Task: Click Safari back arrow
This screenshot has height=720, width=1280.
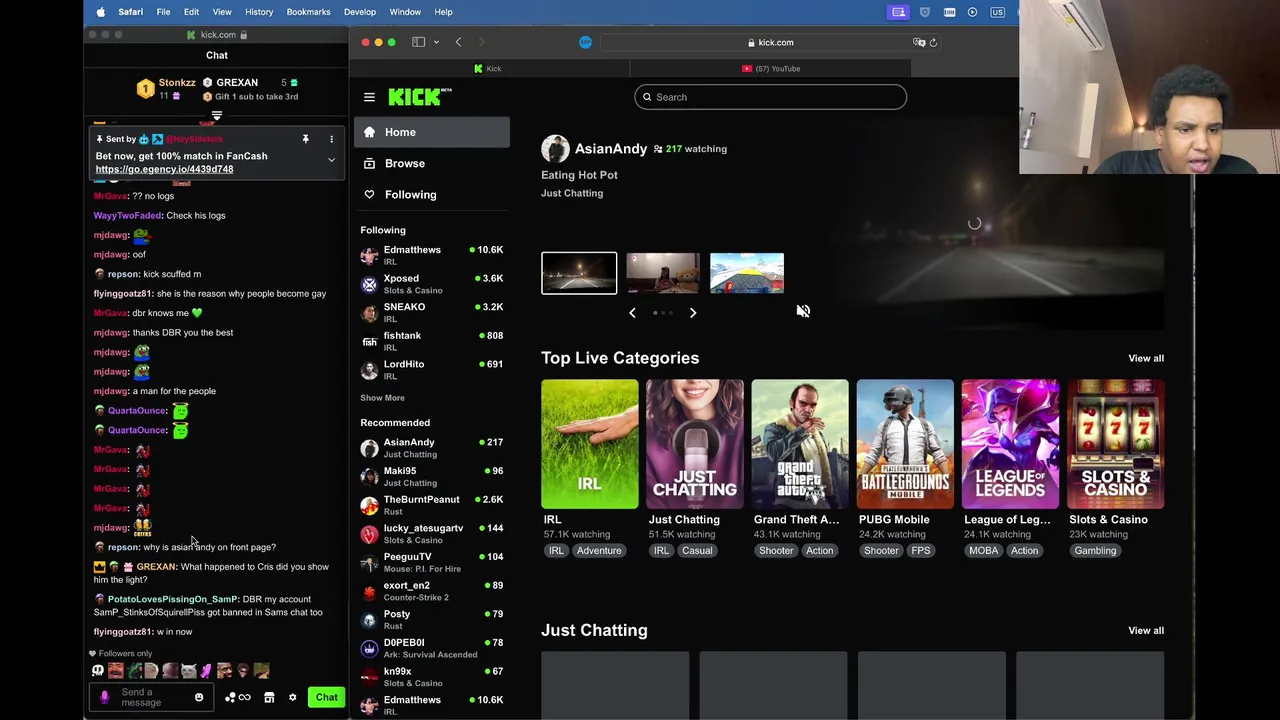Action: (x=458, y=42)
